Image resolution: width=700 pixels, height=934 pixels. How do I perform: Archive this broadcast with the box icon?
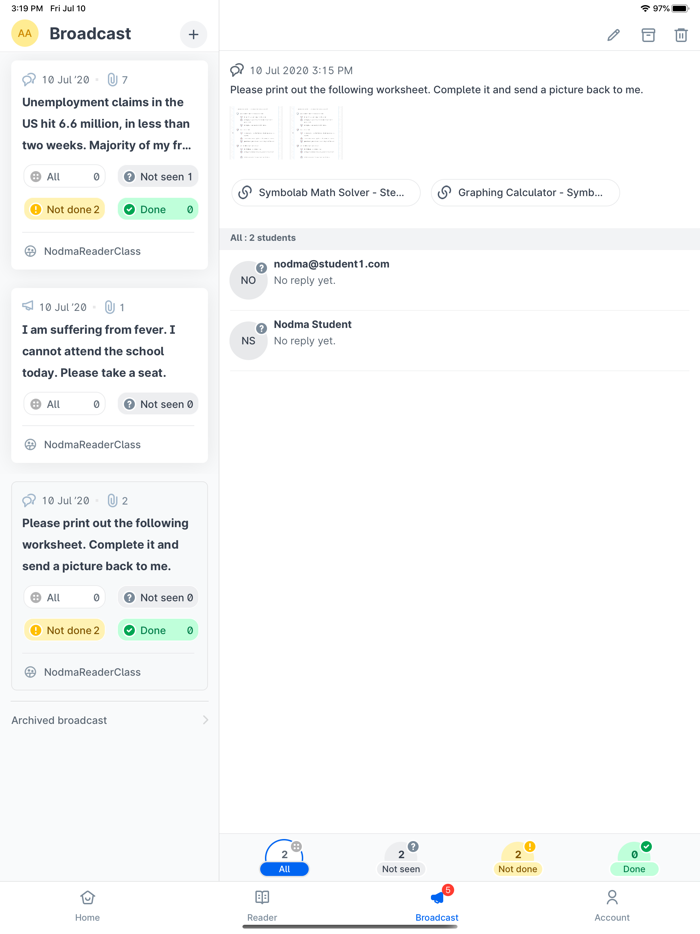click(x=648, y=35)
